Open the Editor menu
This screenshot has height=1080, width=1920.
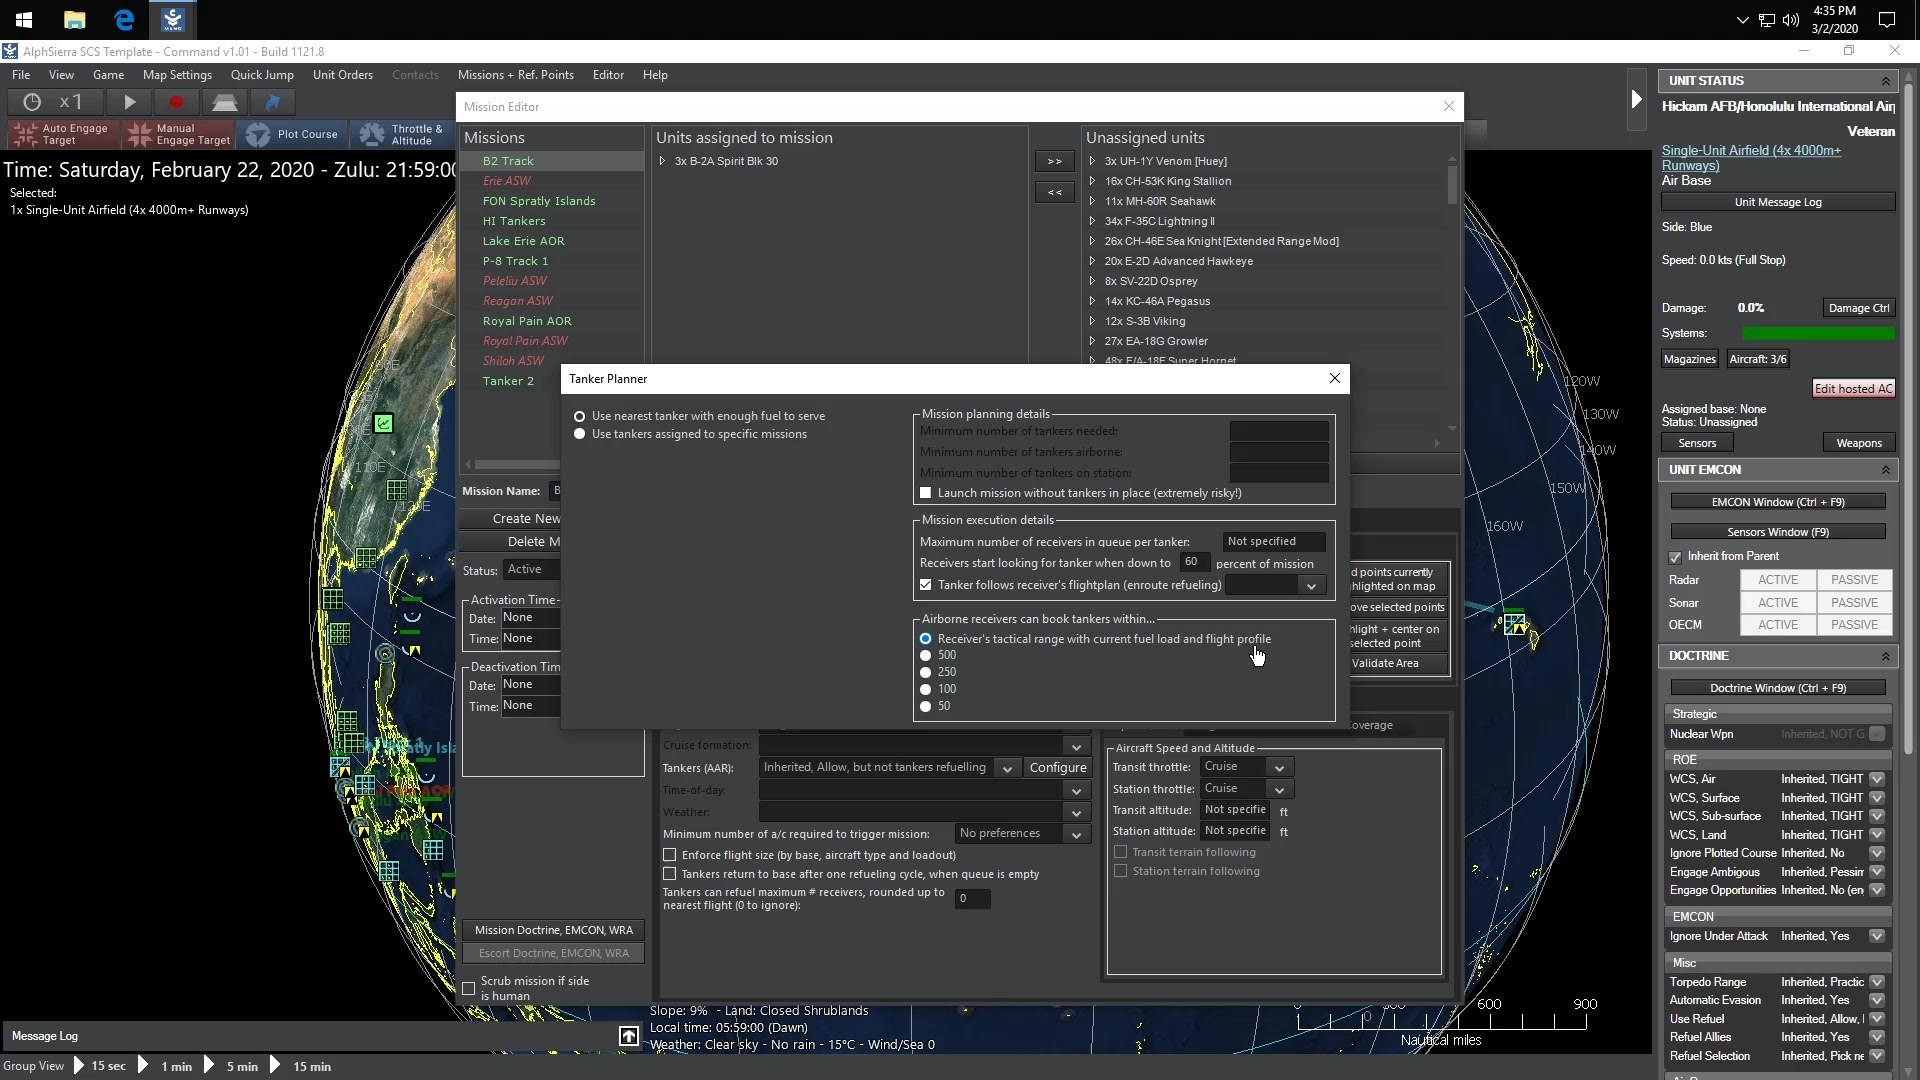point(608,75)
